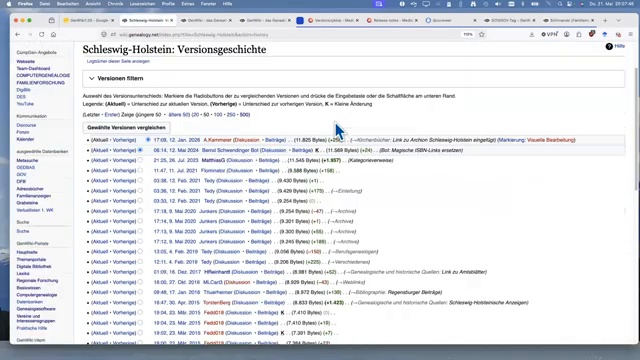Screen dimensions: 640x360
Task: Switch to the GOV/GOV-Tag tab
Action: point(509,20)
